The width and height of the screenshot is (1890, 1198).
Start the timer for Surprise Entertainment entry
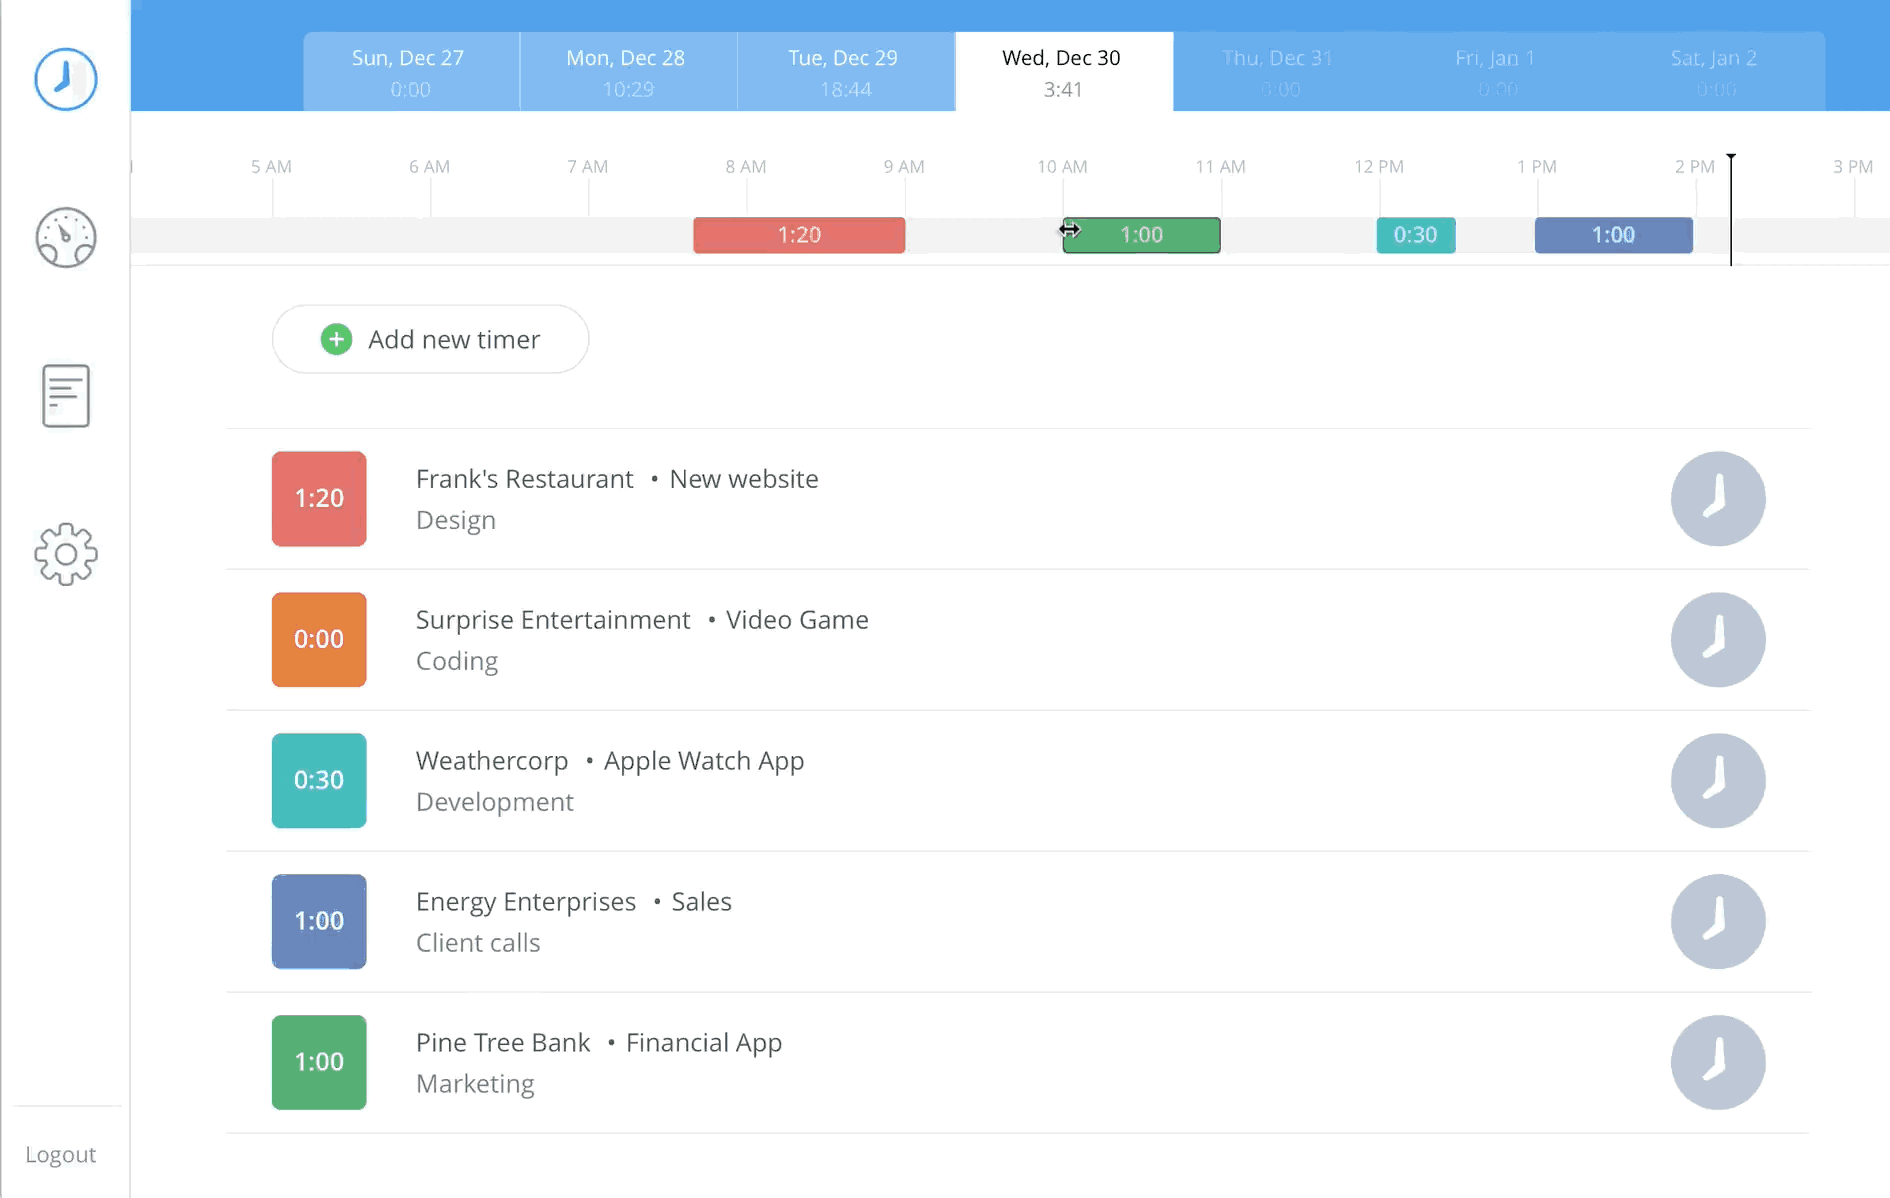(1717, 640)
